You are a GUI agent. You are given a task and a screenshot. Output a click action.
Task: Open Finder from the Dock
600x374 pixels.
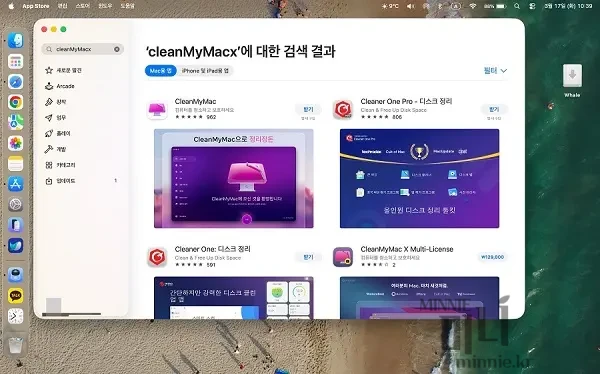click(x=16, y=41)
